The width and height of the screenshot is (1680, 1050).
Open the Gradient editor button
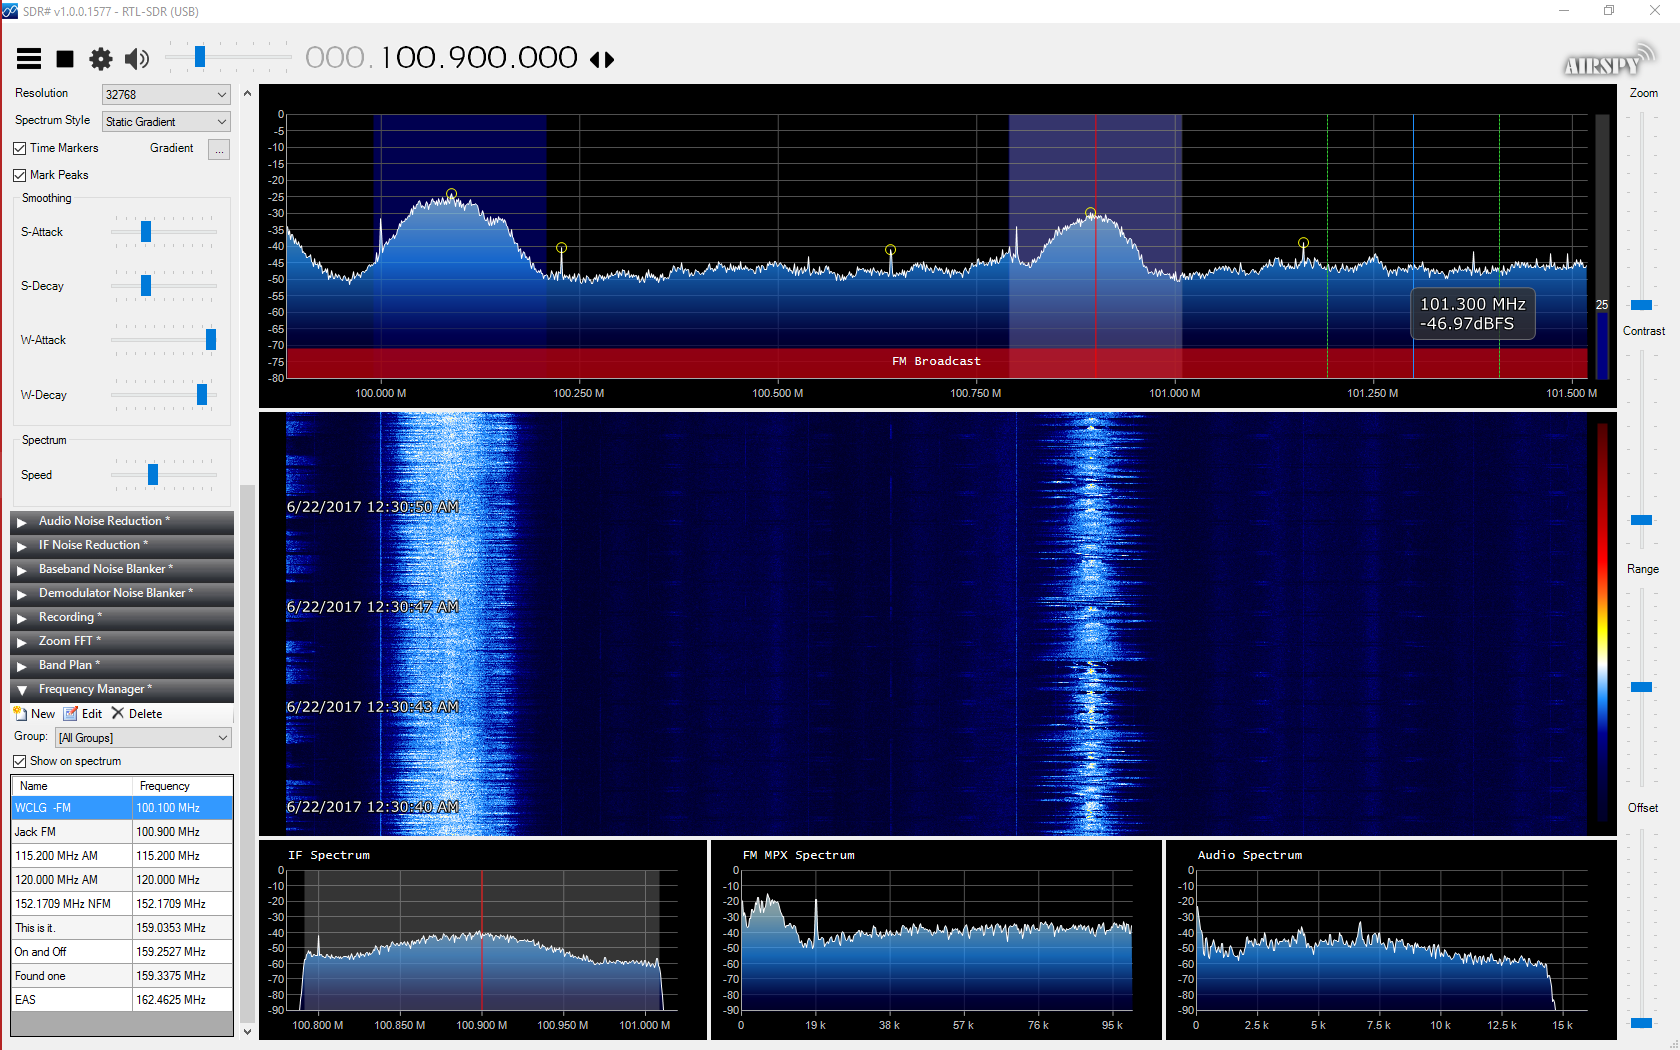219,149
